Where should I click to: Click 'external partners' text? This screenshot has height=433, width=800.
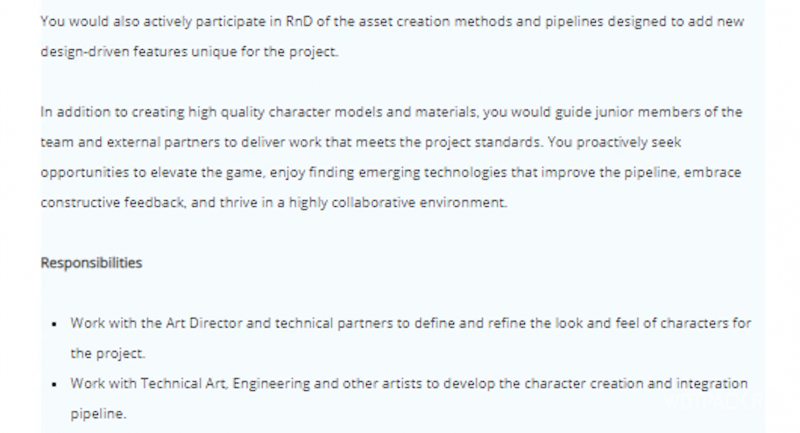click(x=165, y=142)
